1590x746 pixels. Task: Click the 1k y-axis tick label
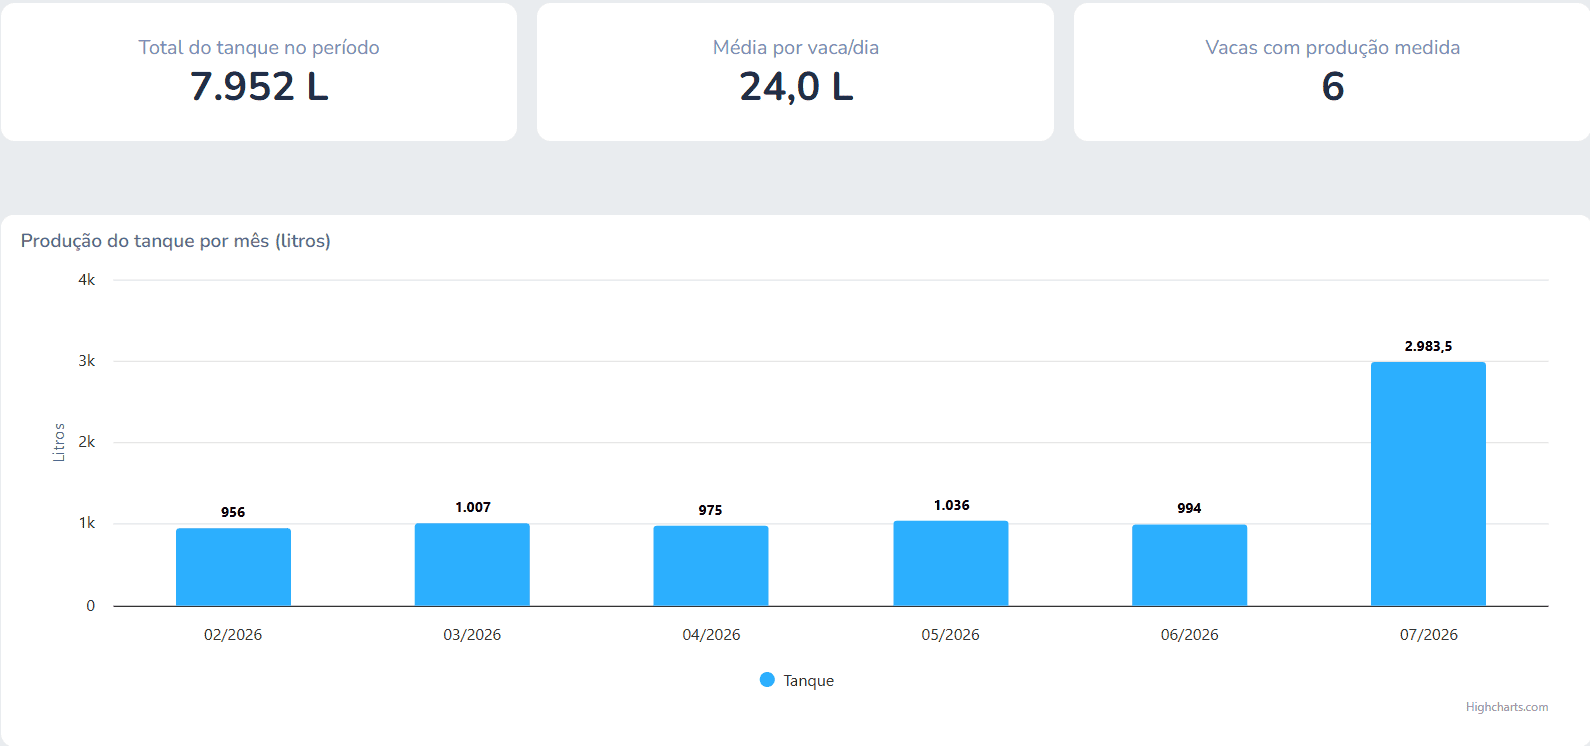pyautogui.click(x=87, y=523)
